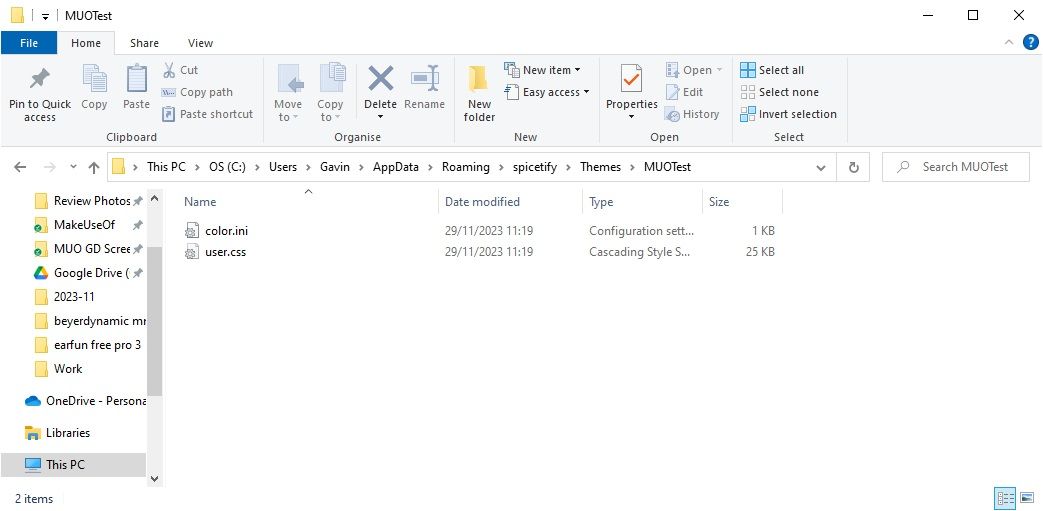The height and width of the screenshot is (511, 1043).
Task: Switch to details view layout
Action: pyautogui.click(x=1005, y=498)
